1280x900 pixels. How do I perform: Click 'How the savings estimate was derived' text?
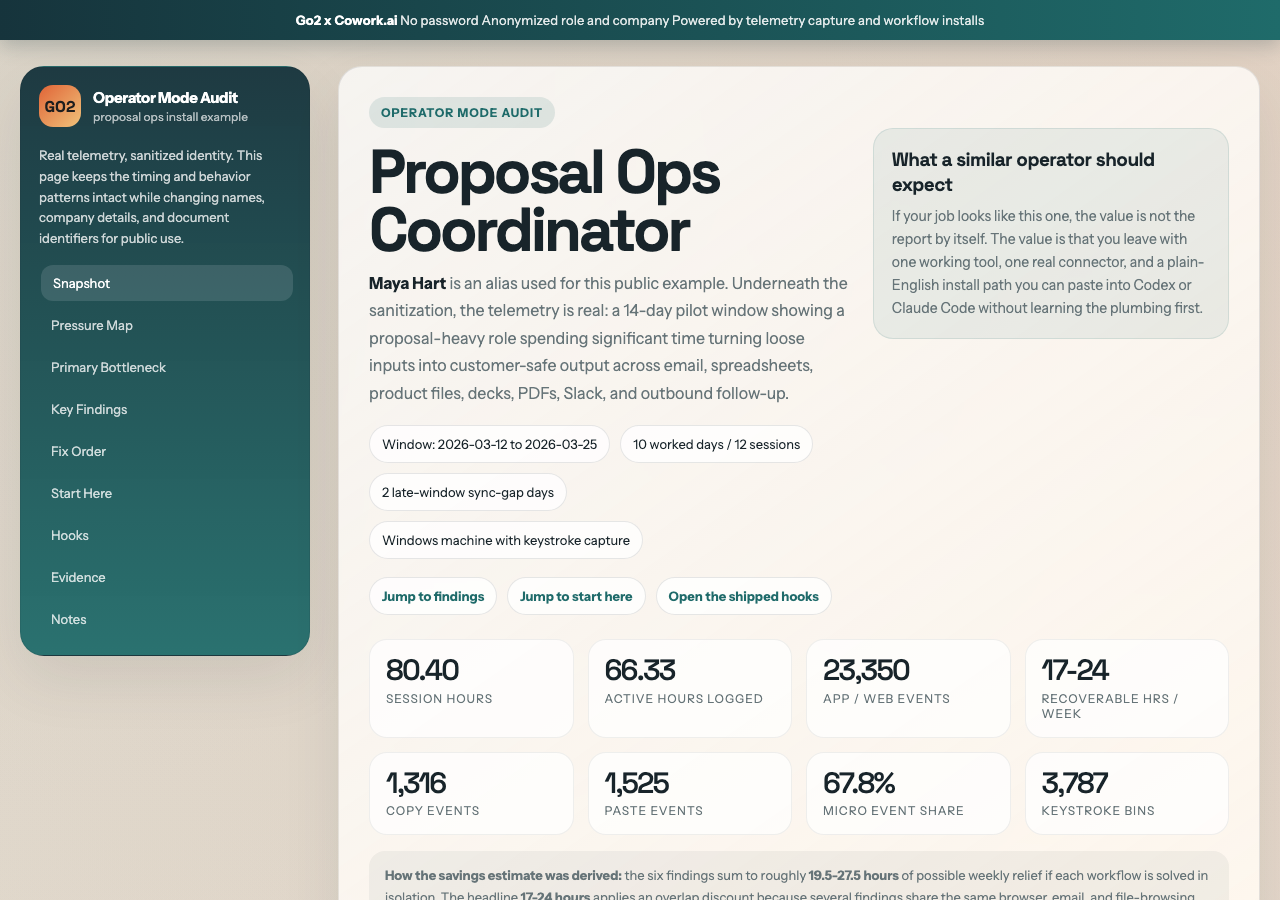click(503, 875)
